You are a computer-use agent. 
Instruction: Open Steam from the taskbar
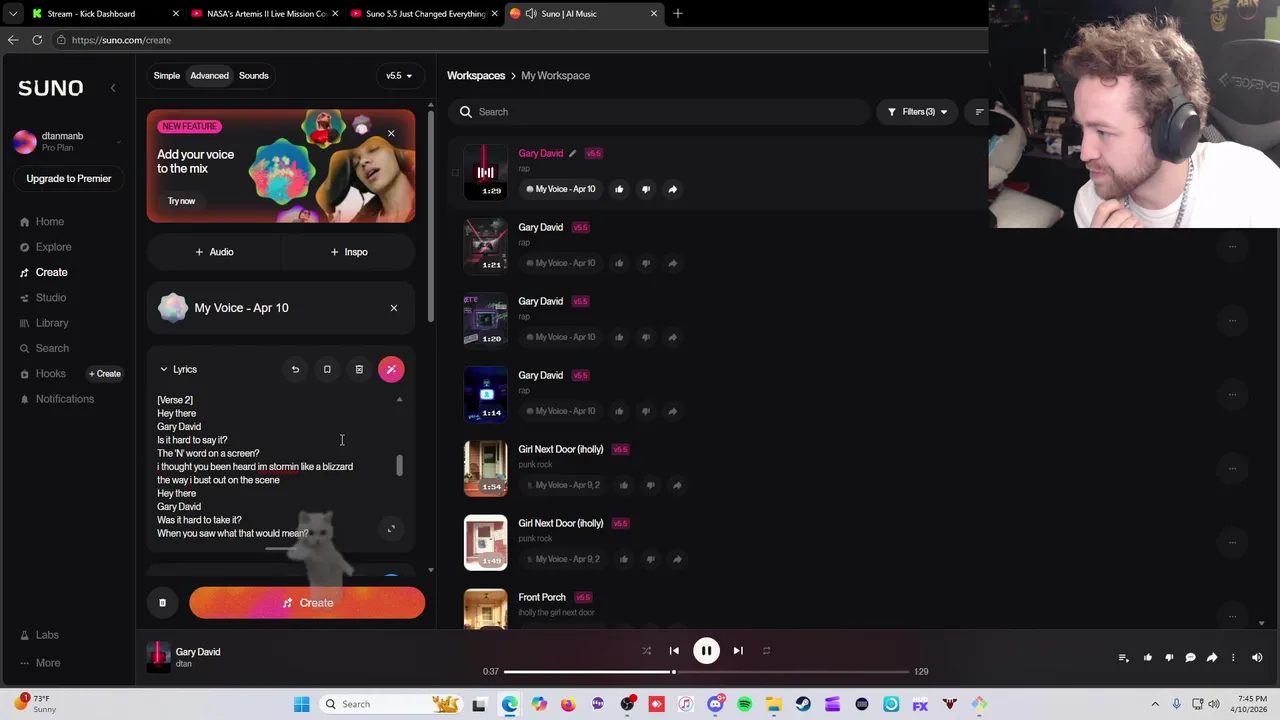click(x=803, y=704)
